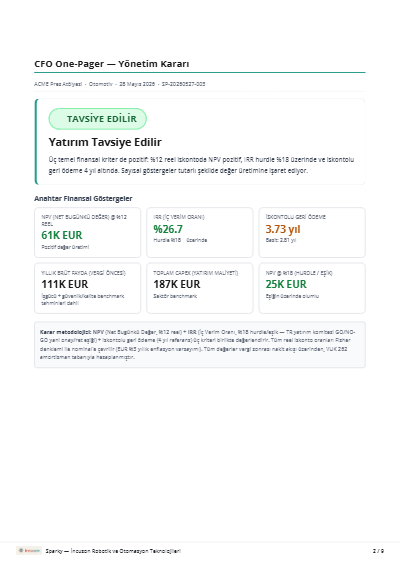This screenshot has height=566, width=400.
Task: Select the Sektör benchmark caption
Action: point(175,296)
